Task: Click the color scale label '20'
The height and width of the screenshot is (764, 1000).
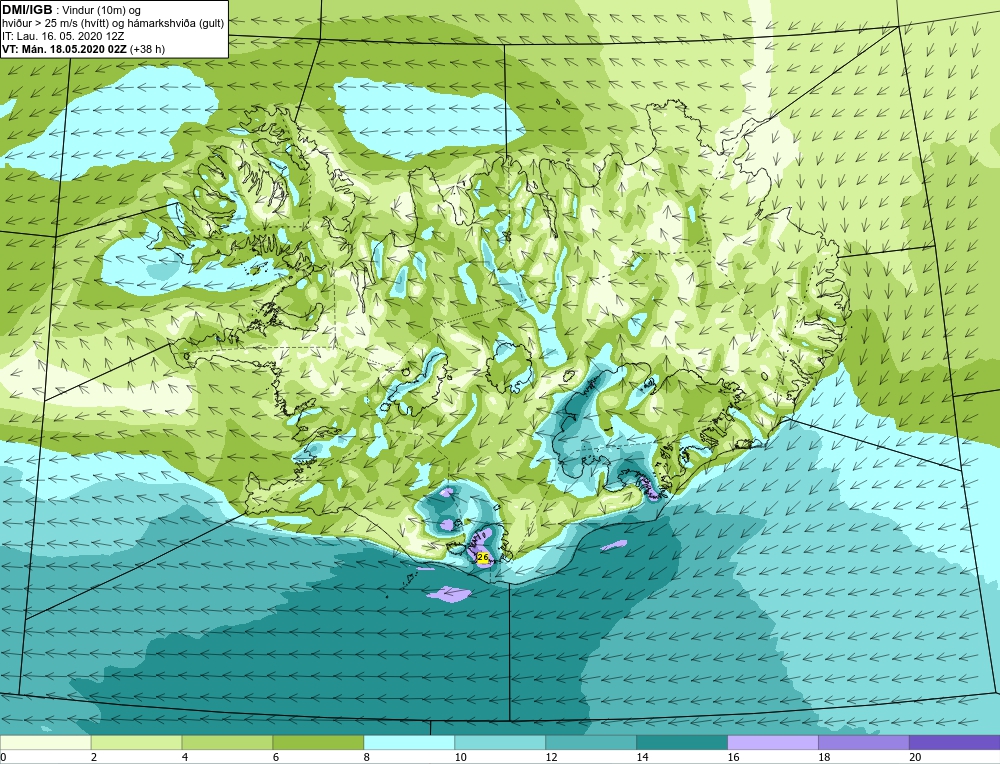Action: (x=915, y=757)
